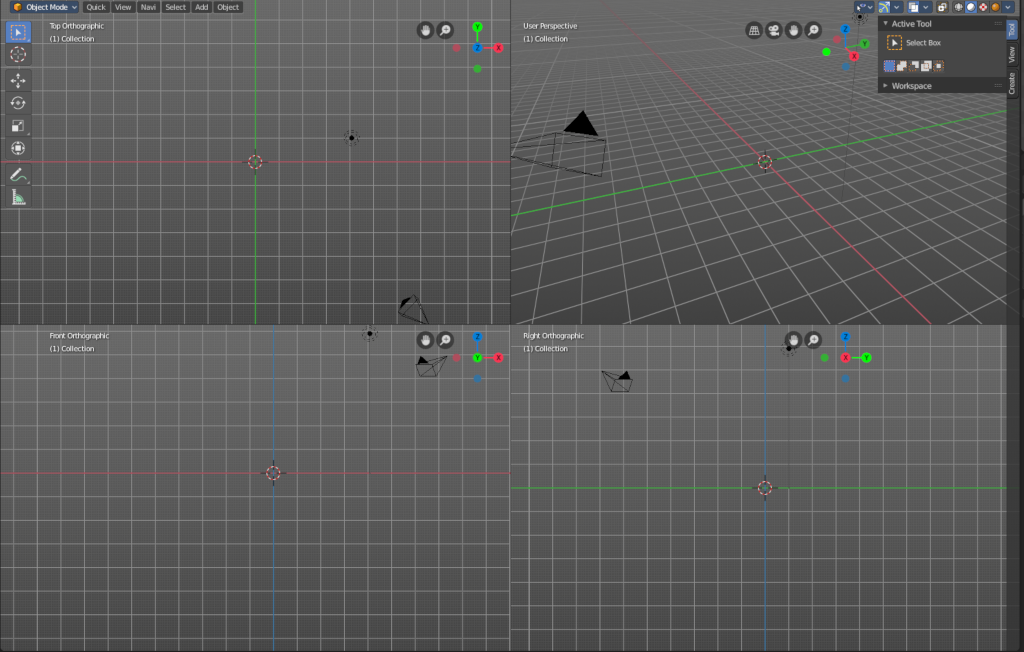The image size is (1024, 652).
Task: Click zoom magnifier in User Perspective view
Action: [812, 30]
